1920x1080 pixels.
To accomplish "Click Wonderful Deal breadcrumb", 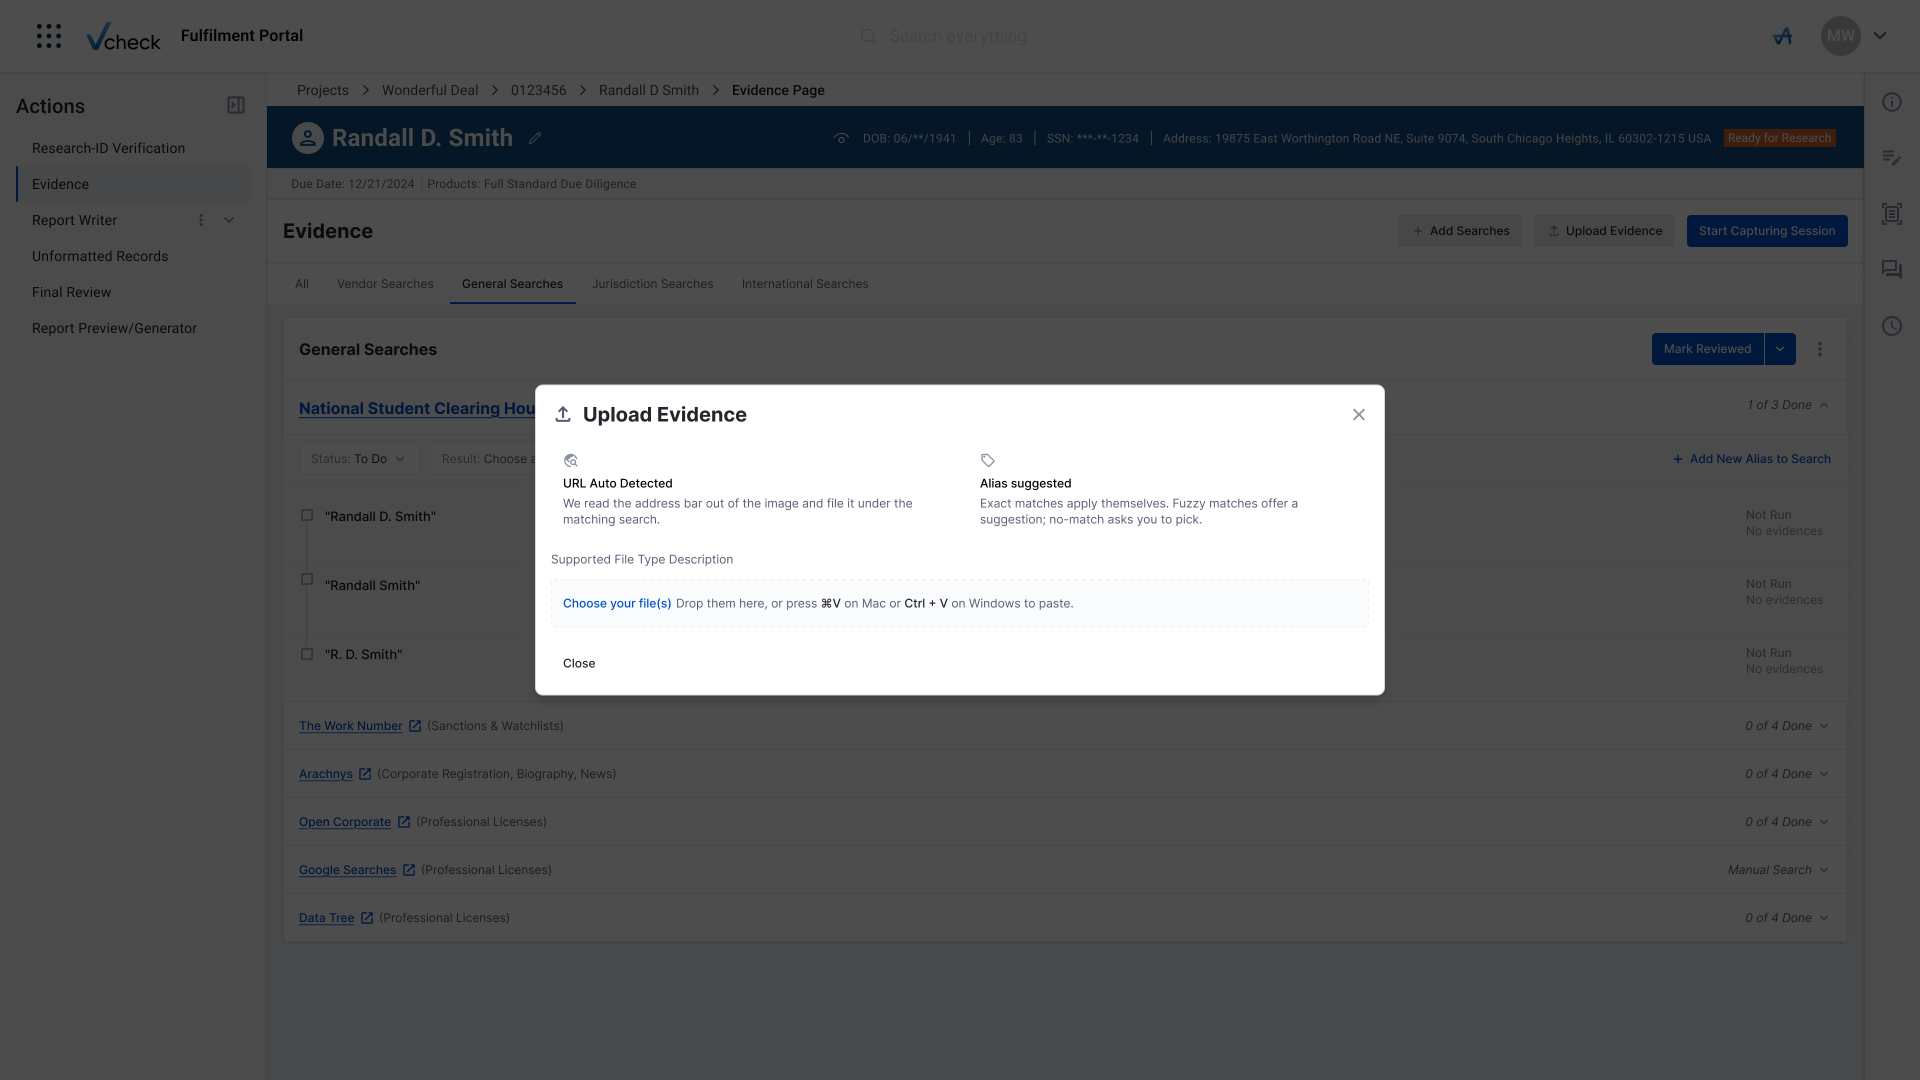I will pos(430,90).
